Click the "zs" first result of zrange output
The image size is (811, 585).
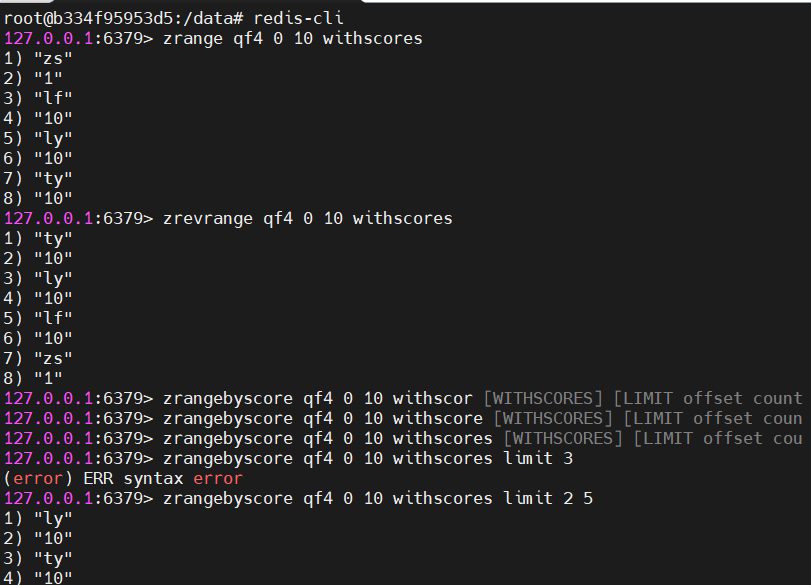pos(53,58)
